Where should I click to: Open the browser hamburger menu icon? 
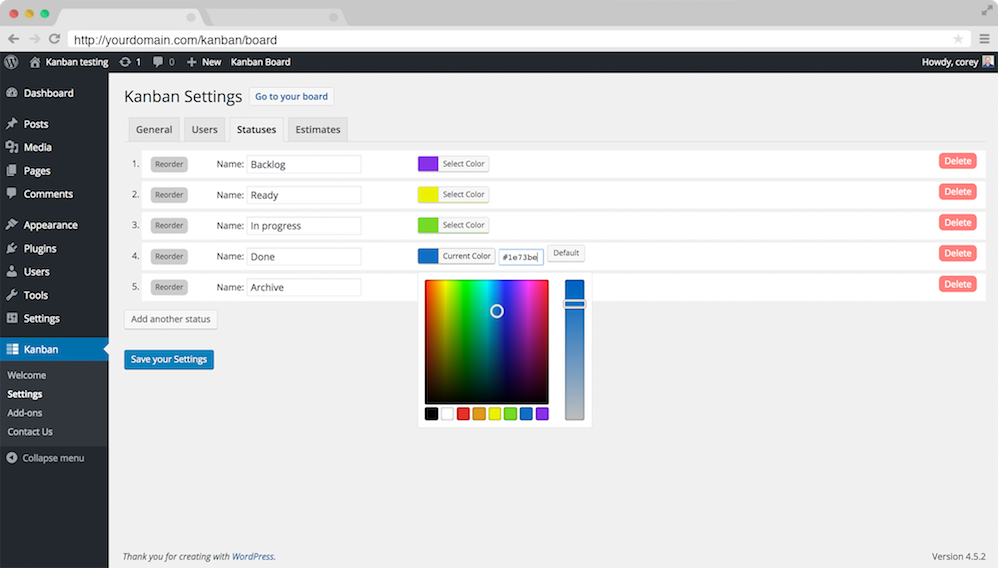[983, 39]
